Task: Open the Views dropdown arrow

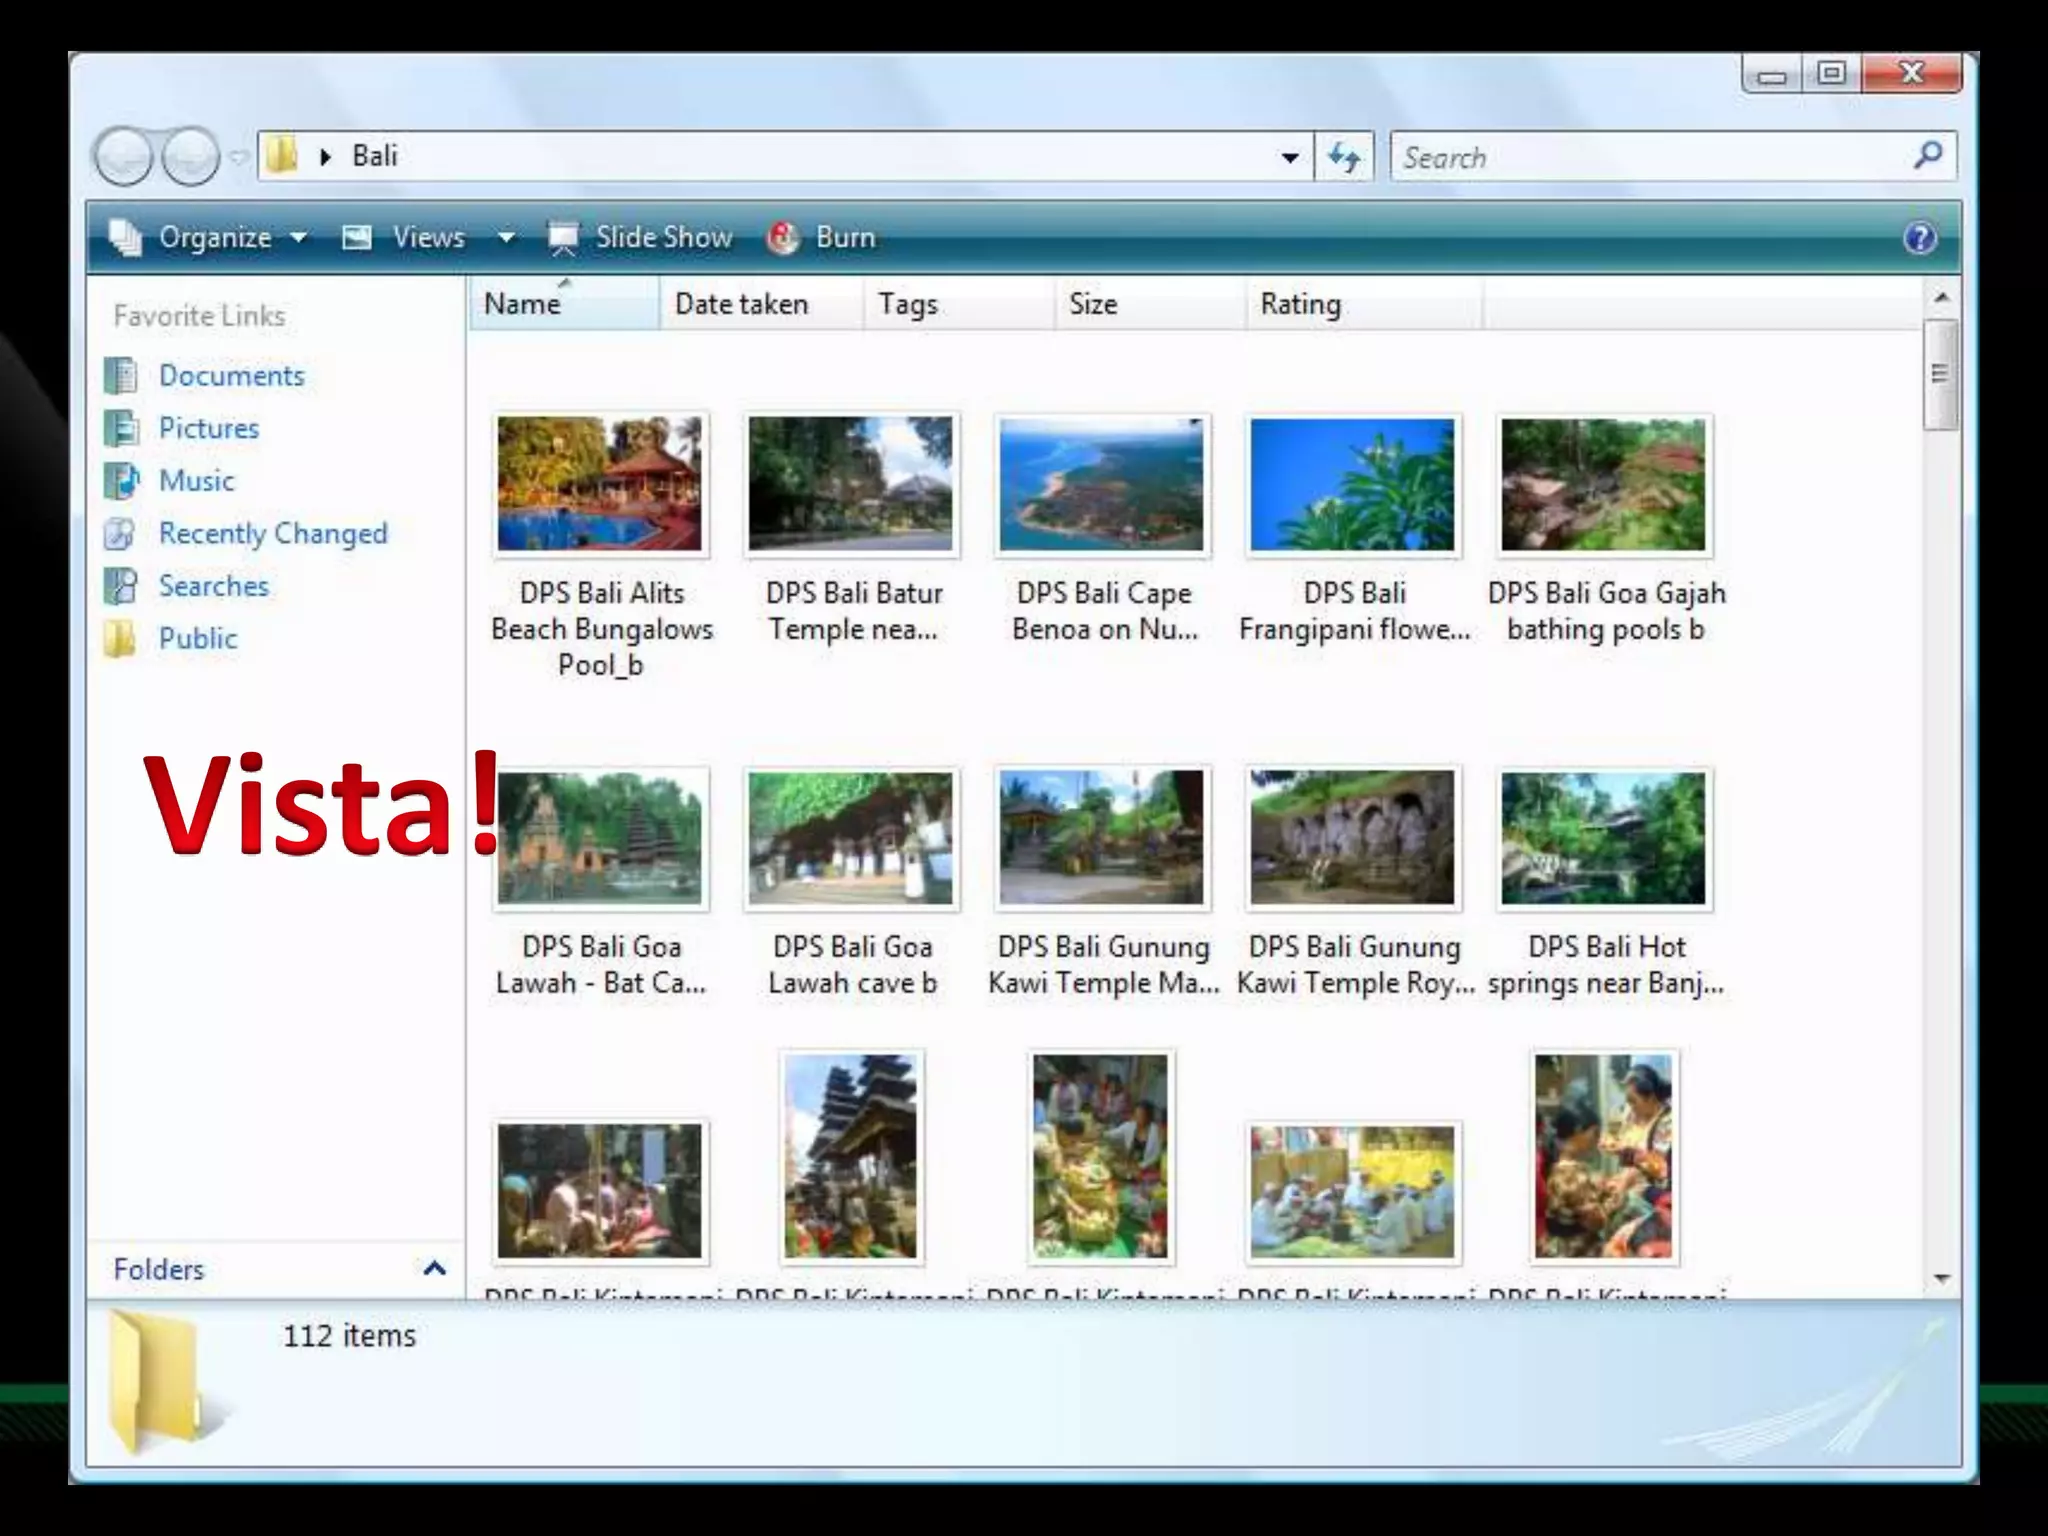Action: (x=506, y=238)
